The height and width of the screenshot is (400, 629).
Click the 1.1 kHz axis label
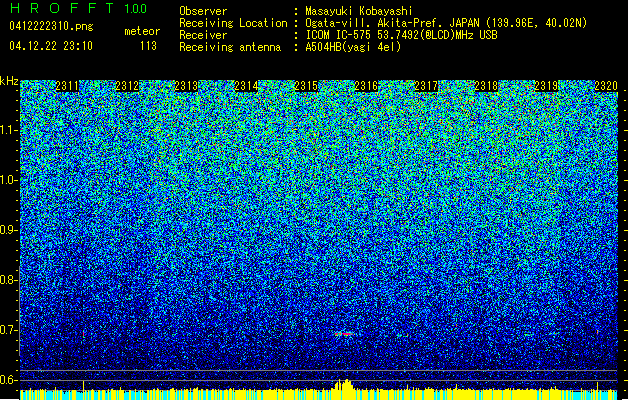(x=9, y=130)
